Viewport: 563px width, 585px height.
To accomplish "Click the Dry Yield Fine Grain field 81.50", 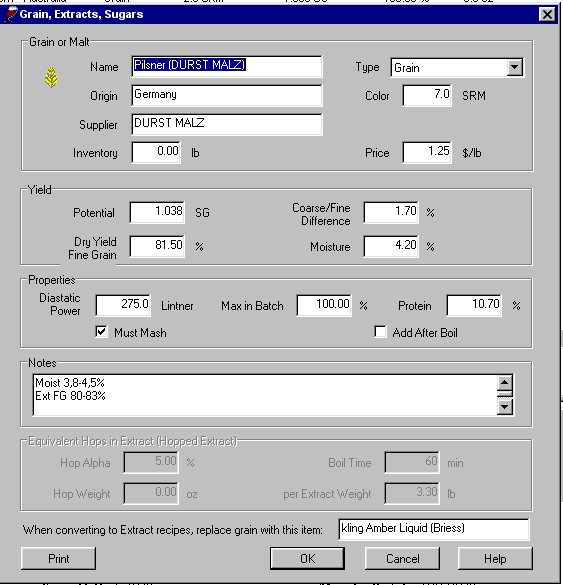I will (157, 246).
